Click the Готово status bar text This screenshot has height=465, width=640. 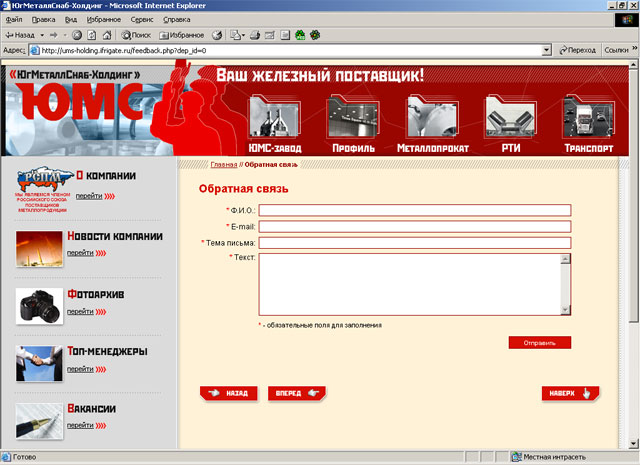24,457
